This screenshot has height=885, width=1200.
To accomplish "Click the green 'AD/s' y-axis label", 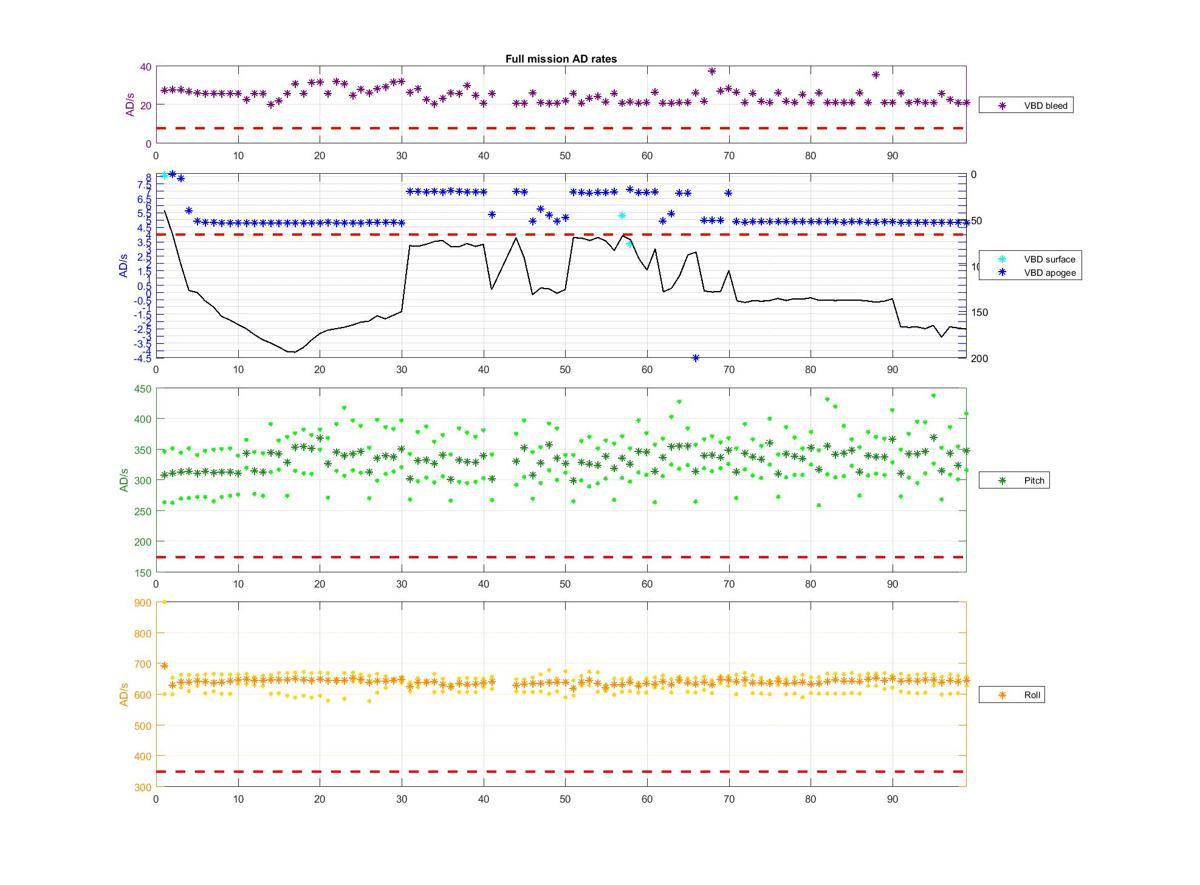I will tap(125, 480).
